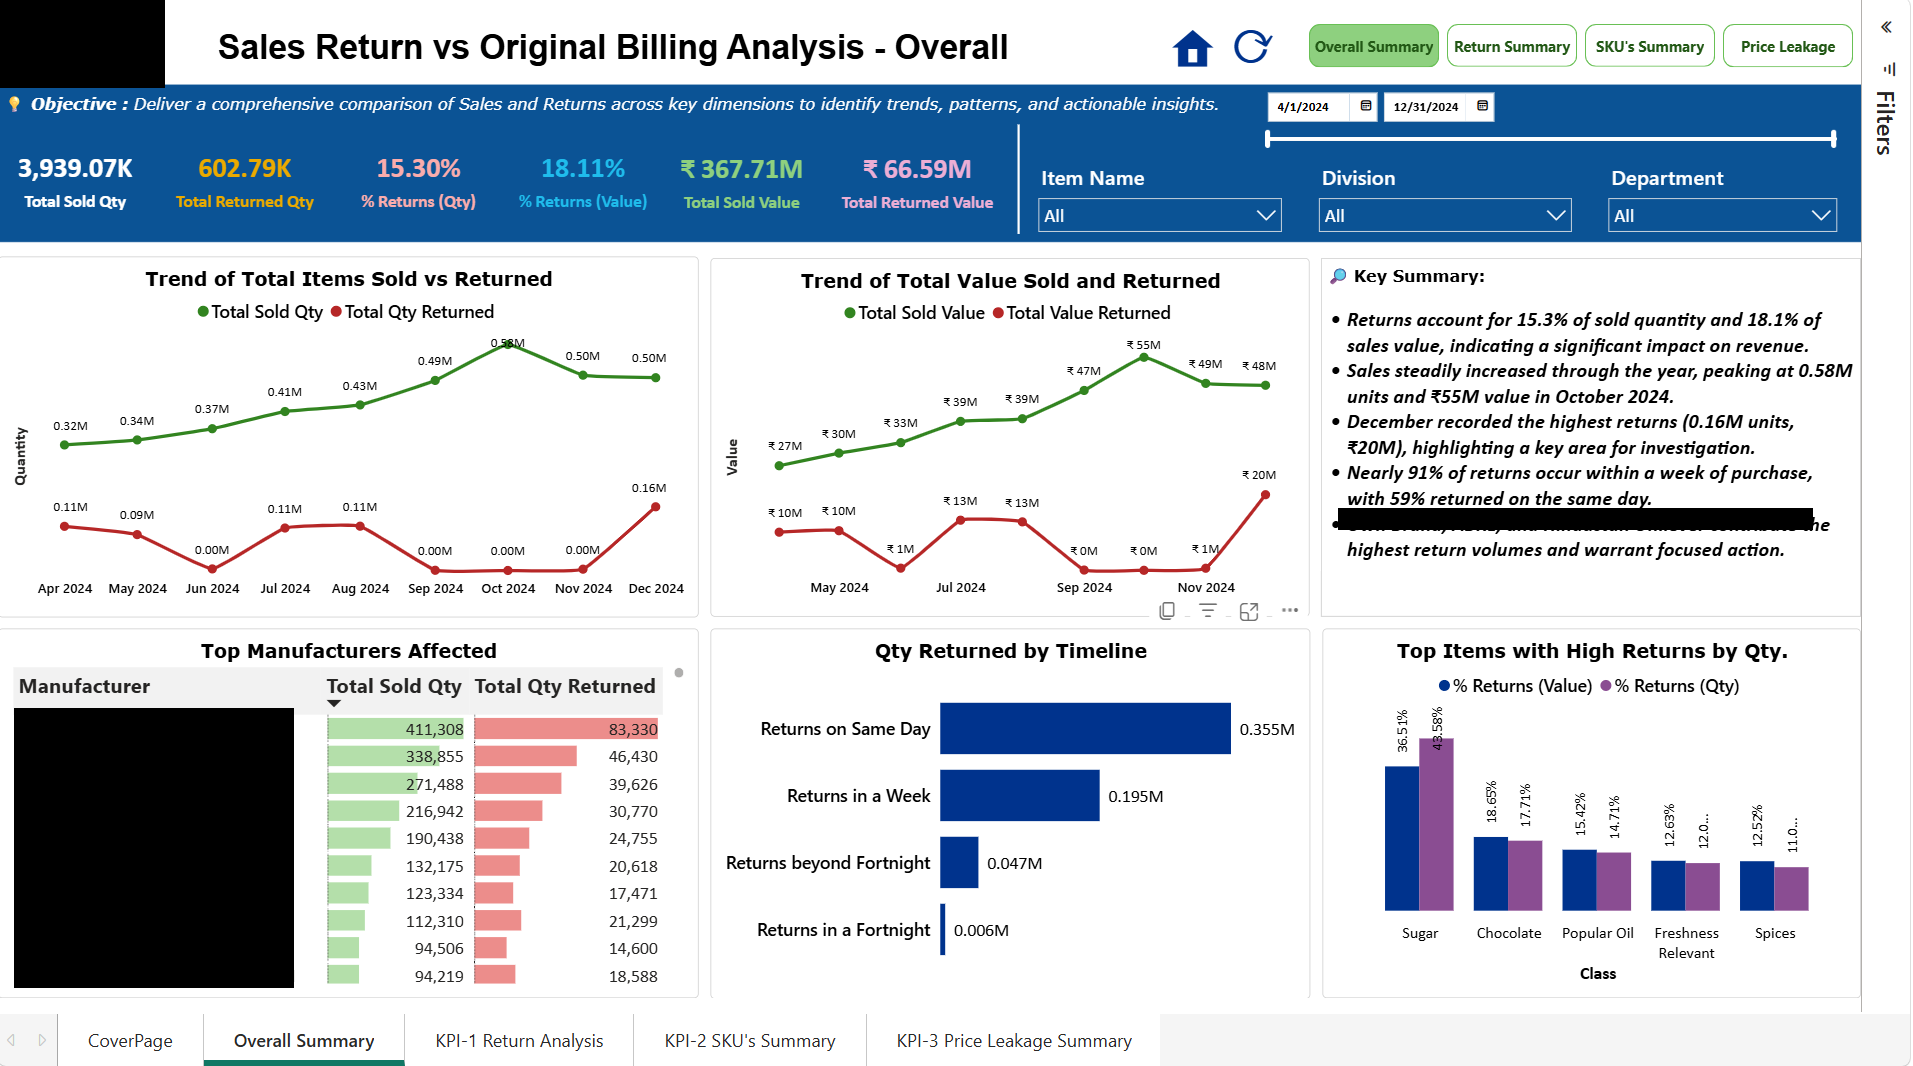Click the circular refresh/reset icon
This screenshot has width=1913, height=1066.
coord(1252,47)
